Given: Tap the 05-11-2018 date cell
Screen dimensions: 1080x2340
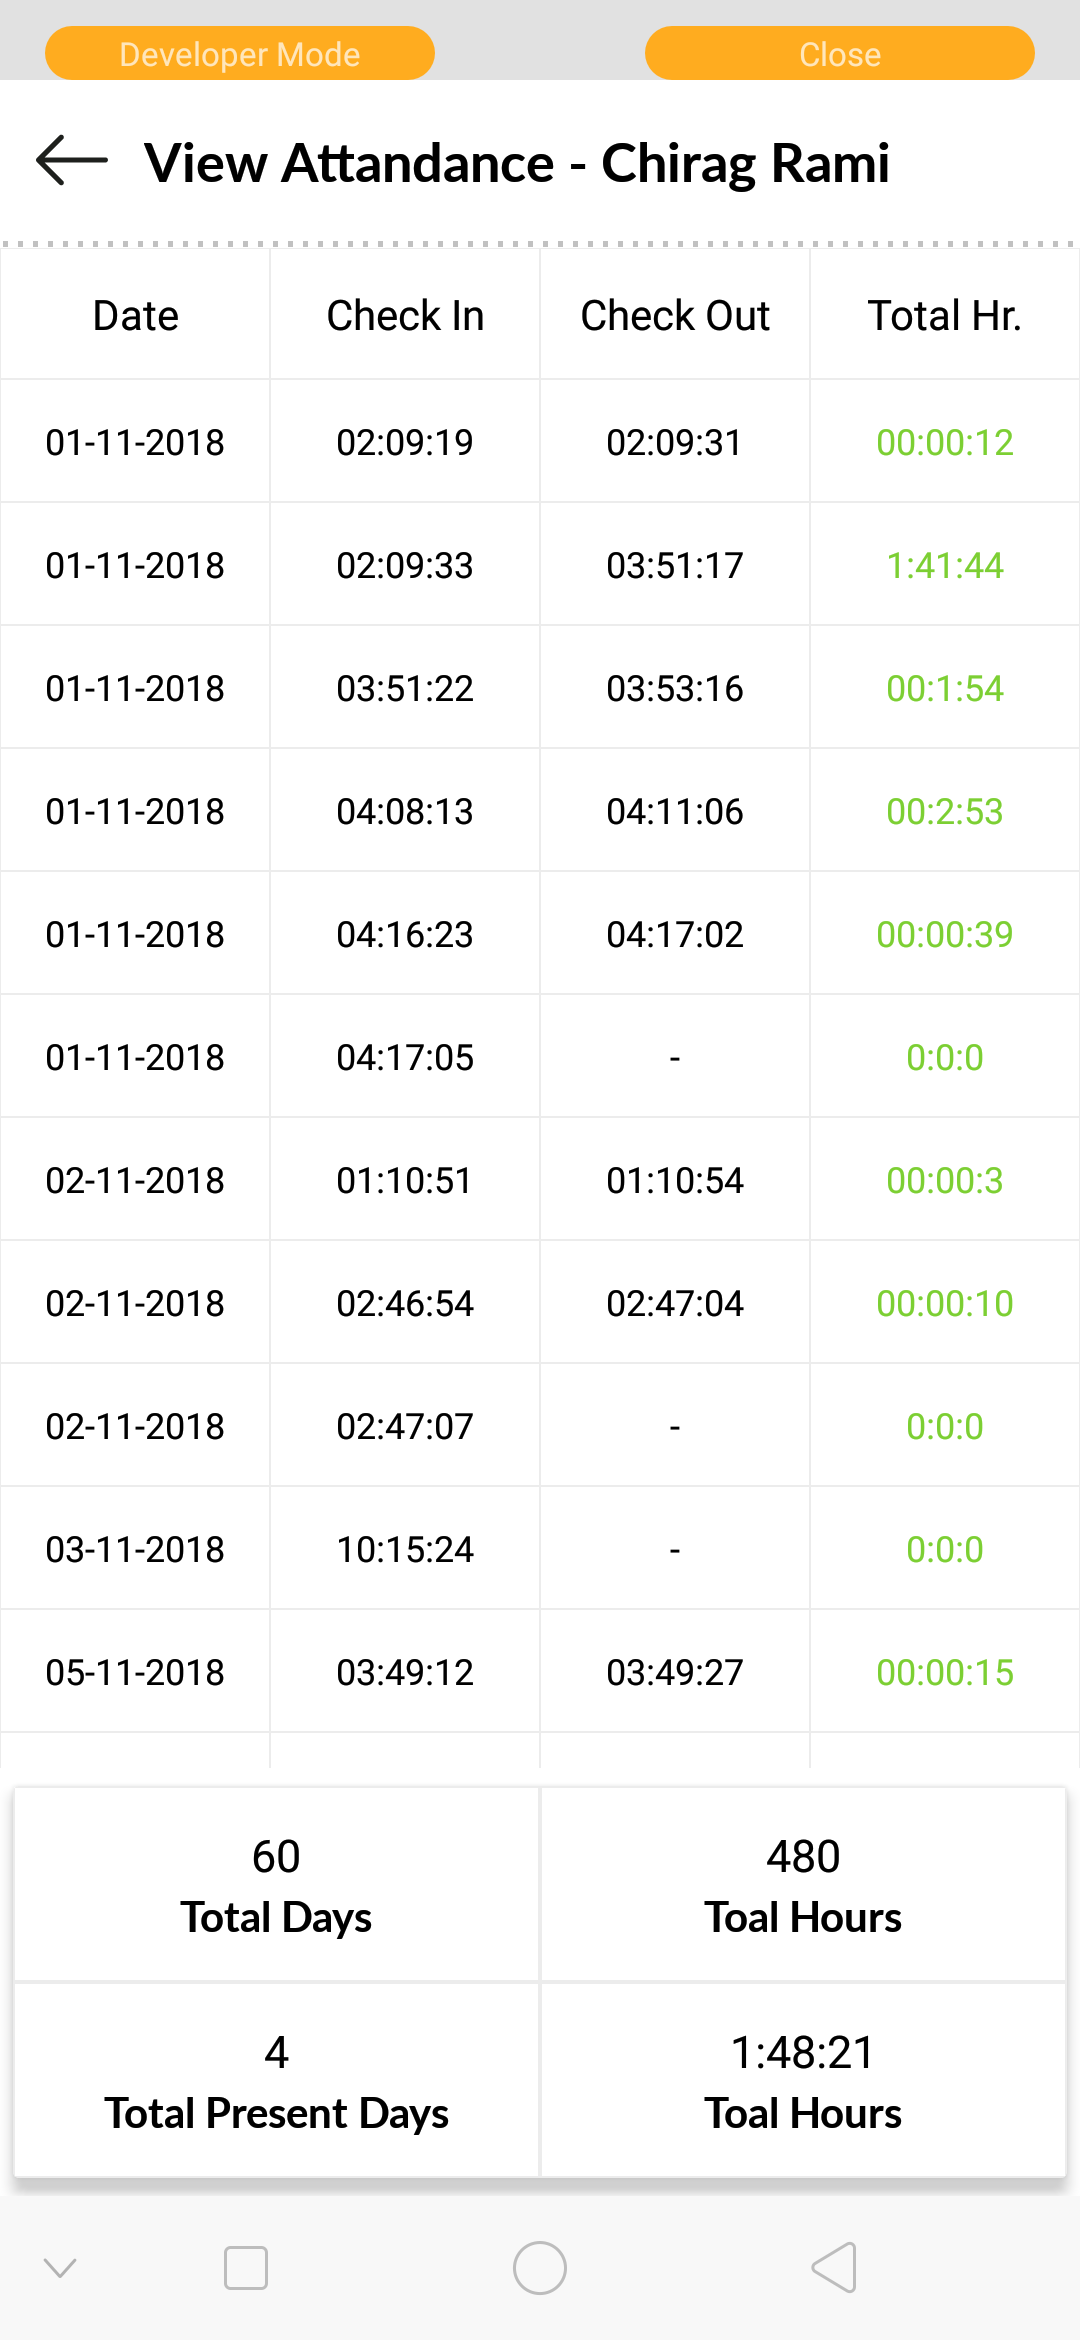Looking at the screenshot, I should click(135, 1672).
